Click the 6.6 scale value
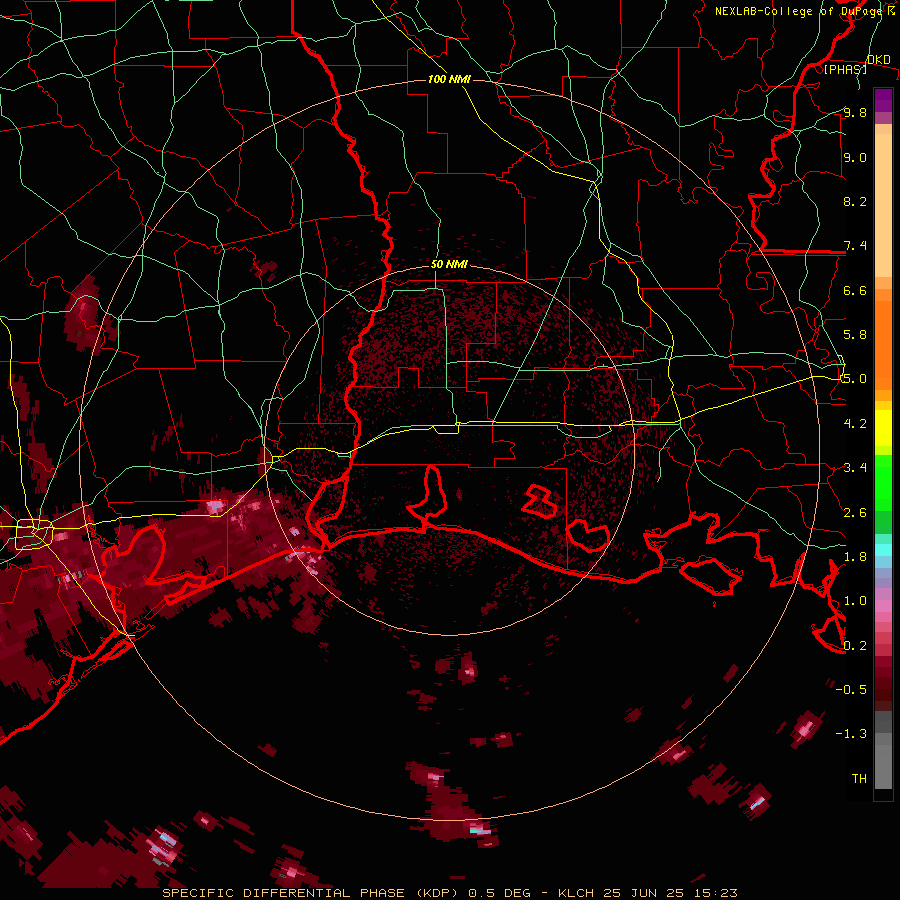This screenshot has width=900, height=900. [x=855, y=290]
